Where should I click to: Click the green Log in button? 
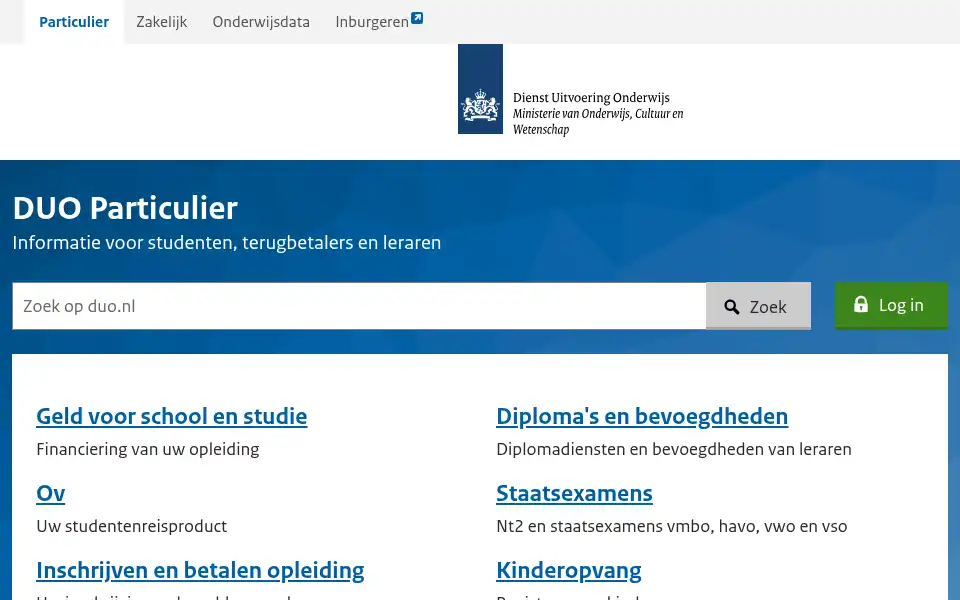click(891, 306)
